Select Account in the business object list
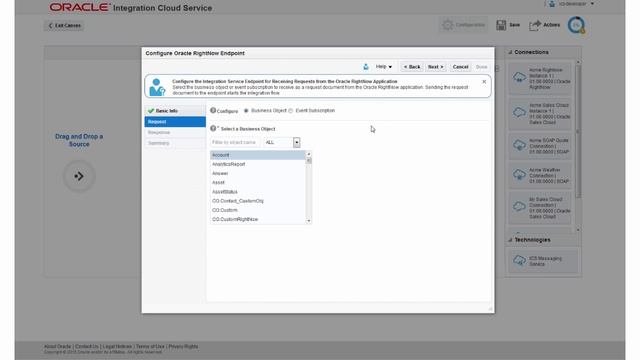Image resolution: width=640 pixels, height=360 pixels. tap(258, 155)
